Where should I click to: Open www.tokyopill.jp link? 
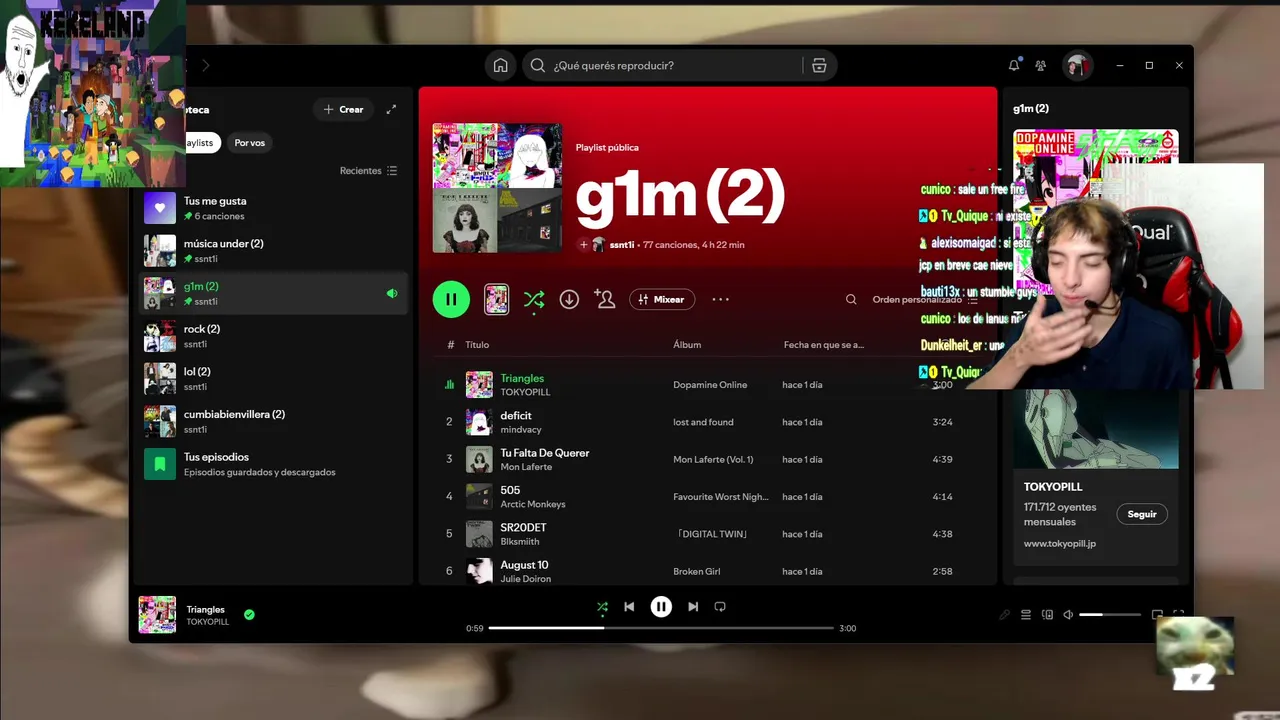[1060, 544]
